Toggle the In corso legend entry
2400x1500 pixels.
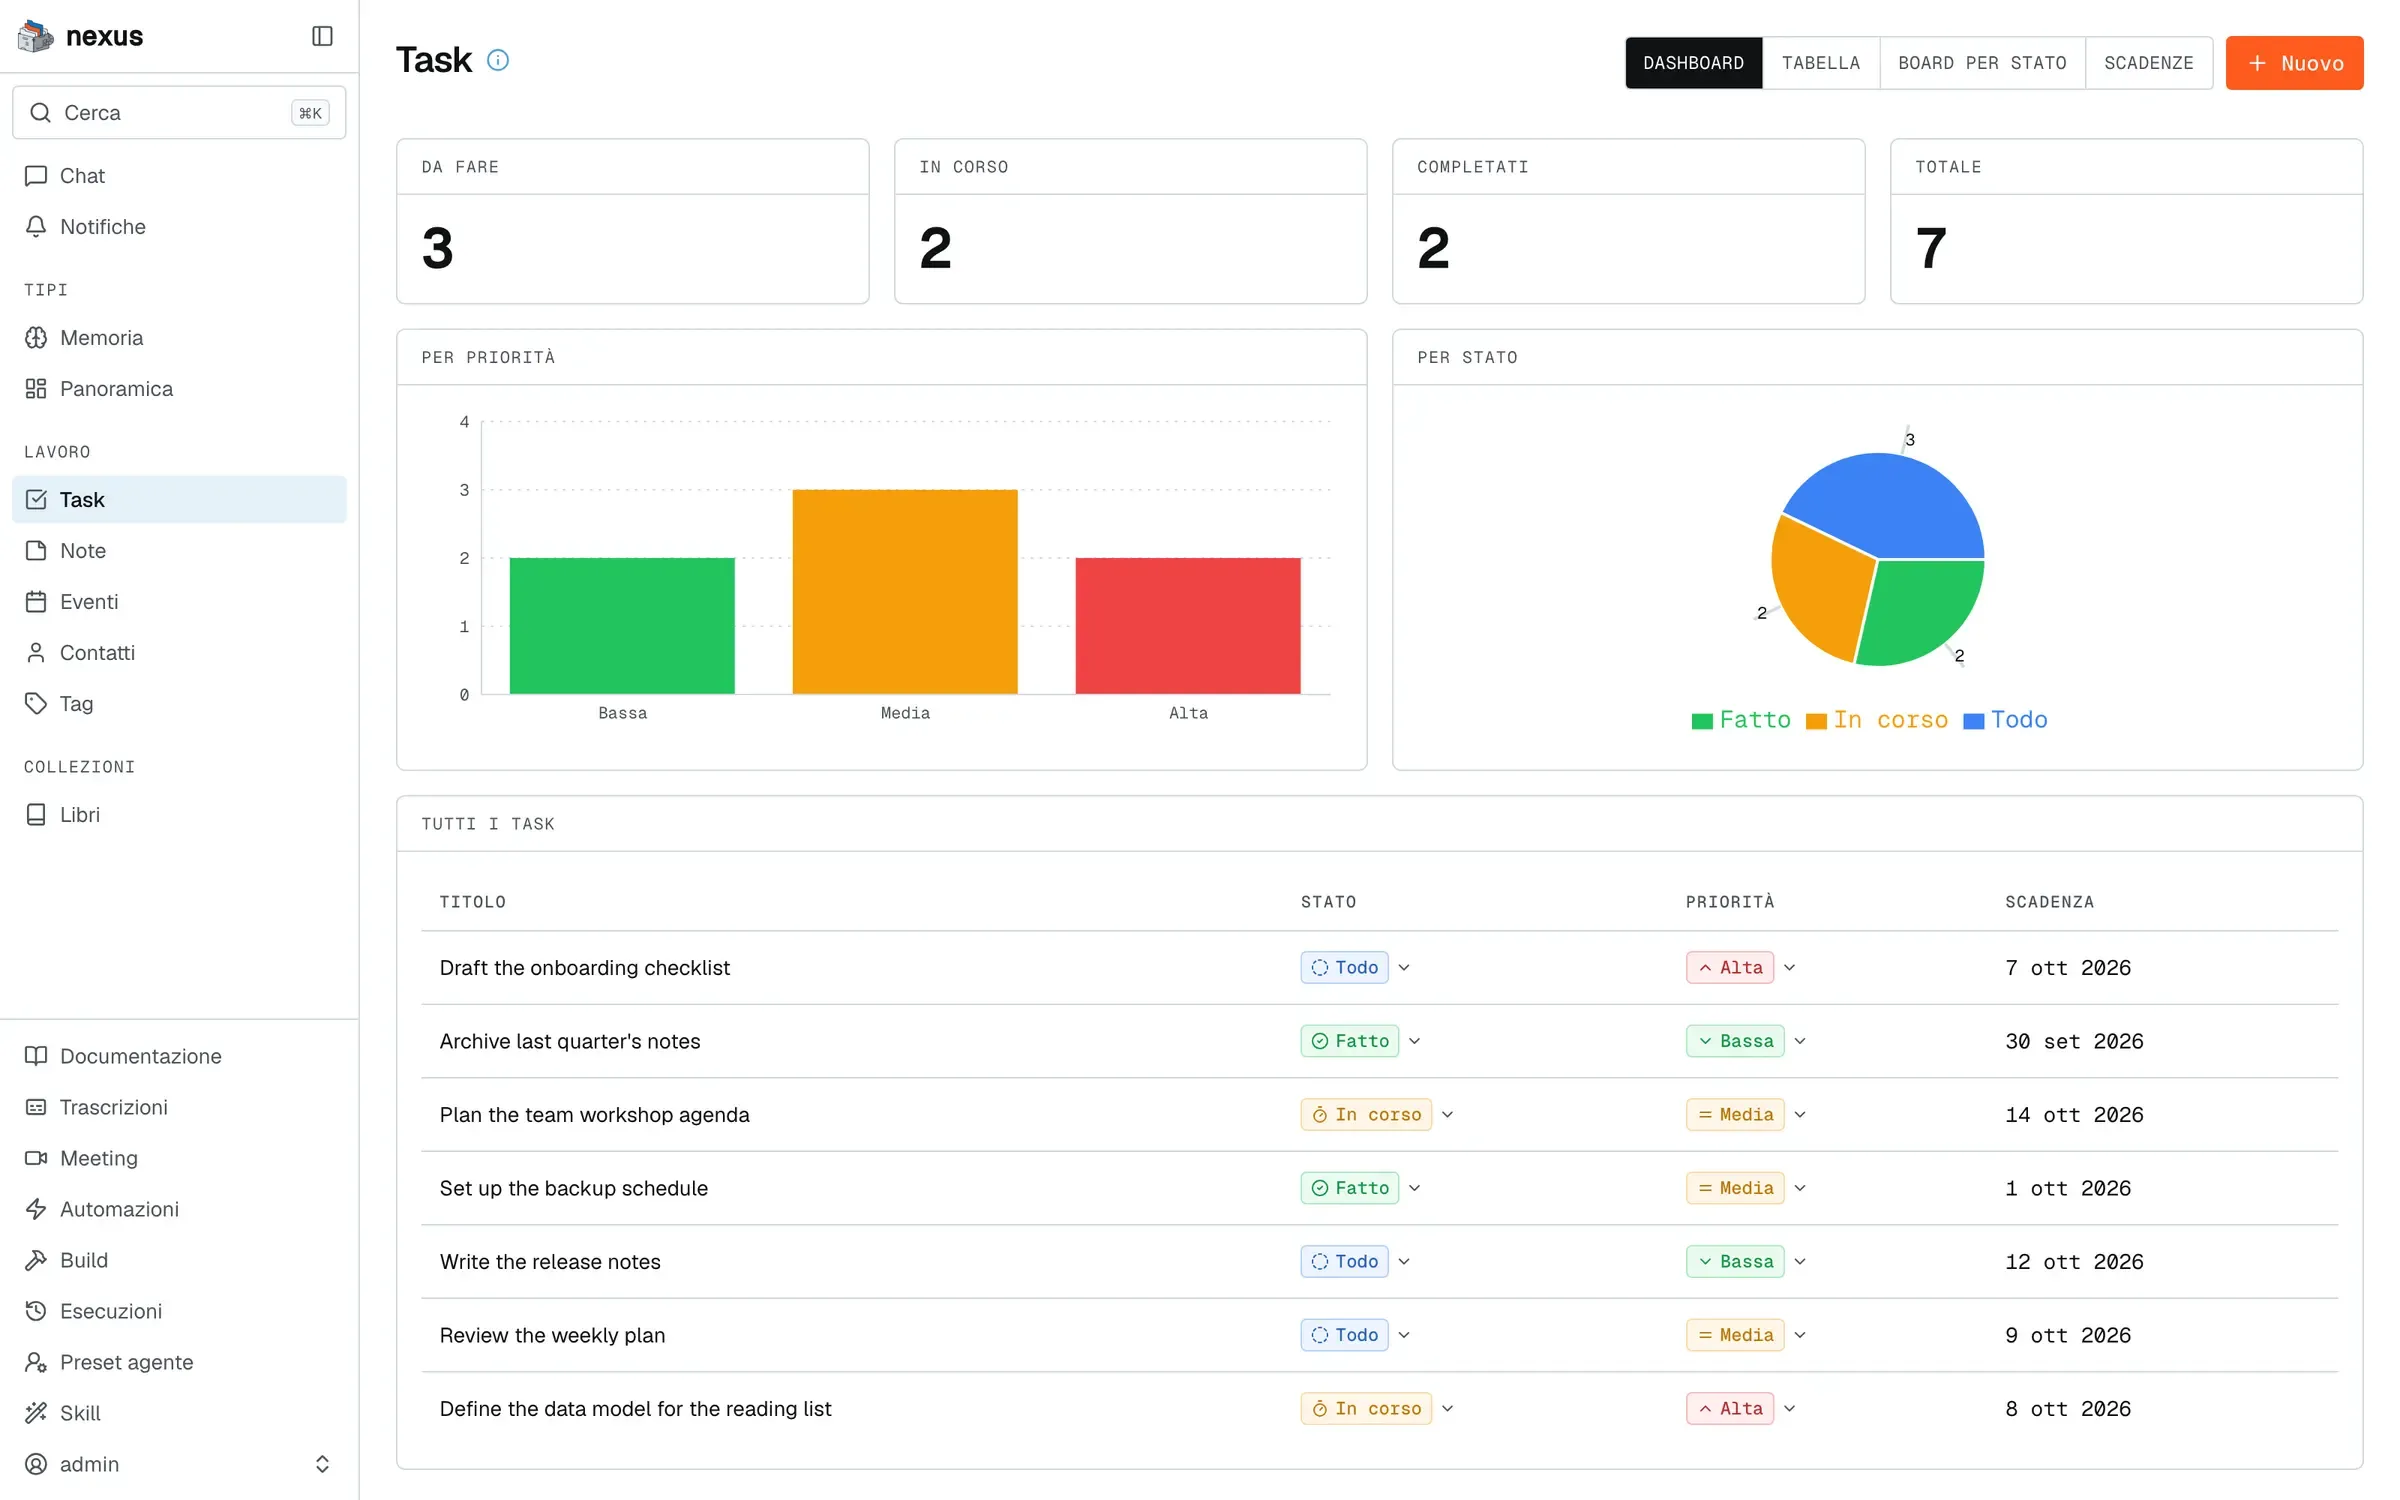(x=1877, y=720)
